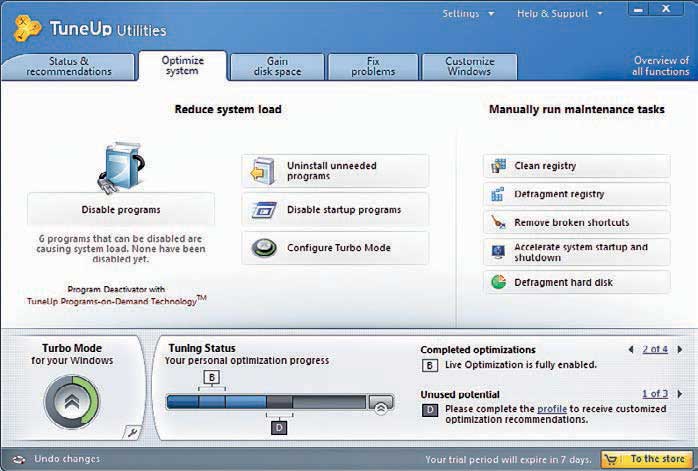Image resolution: width=698 pixels, height=471 pixels.
Task: Click the shopping cart icon on To the store
Action: click(x=612, y=459)
